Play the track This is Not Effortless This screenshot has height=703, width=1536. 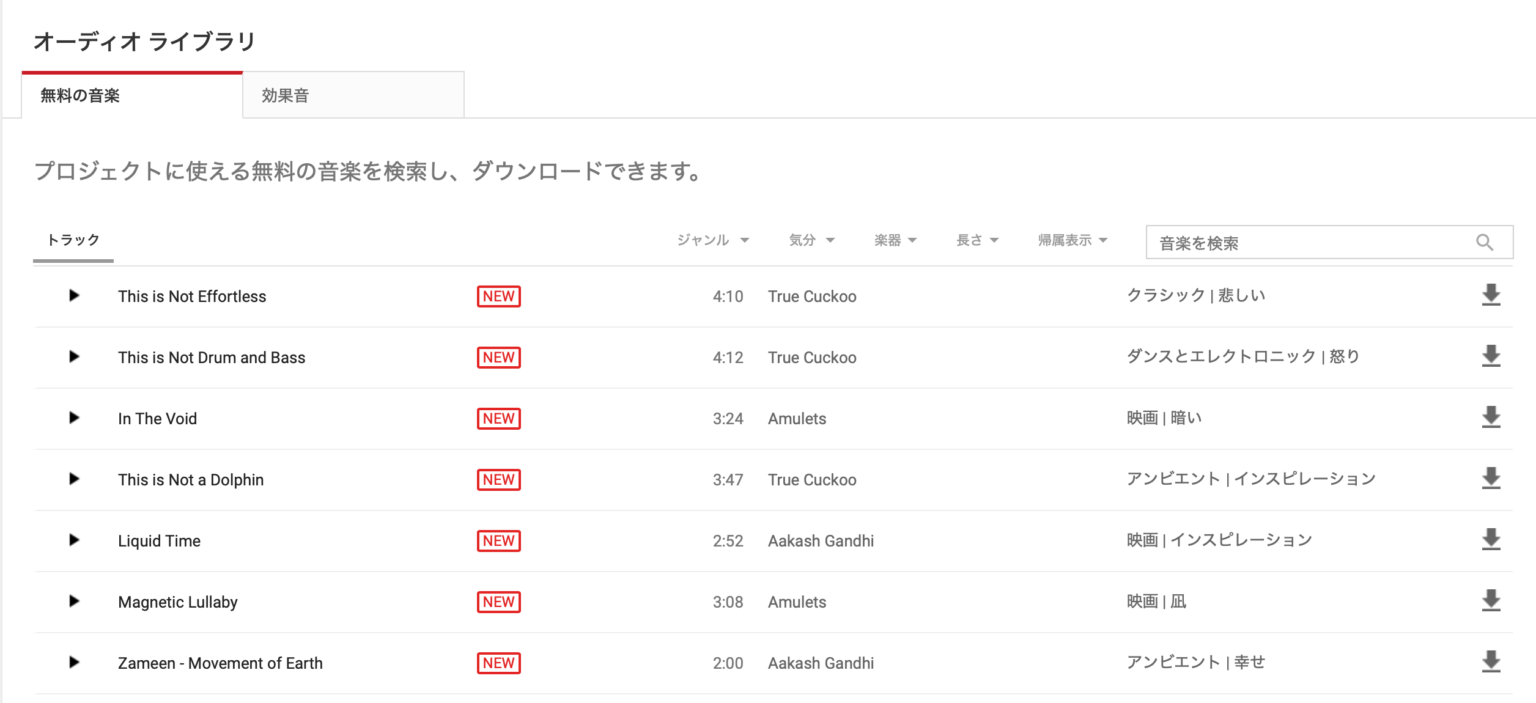point(74,296)
